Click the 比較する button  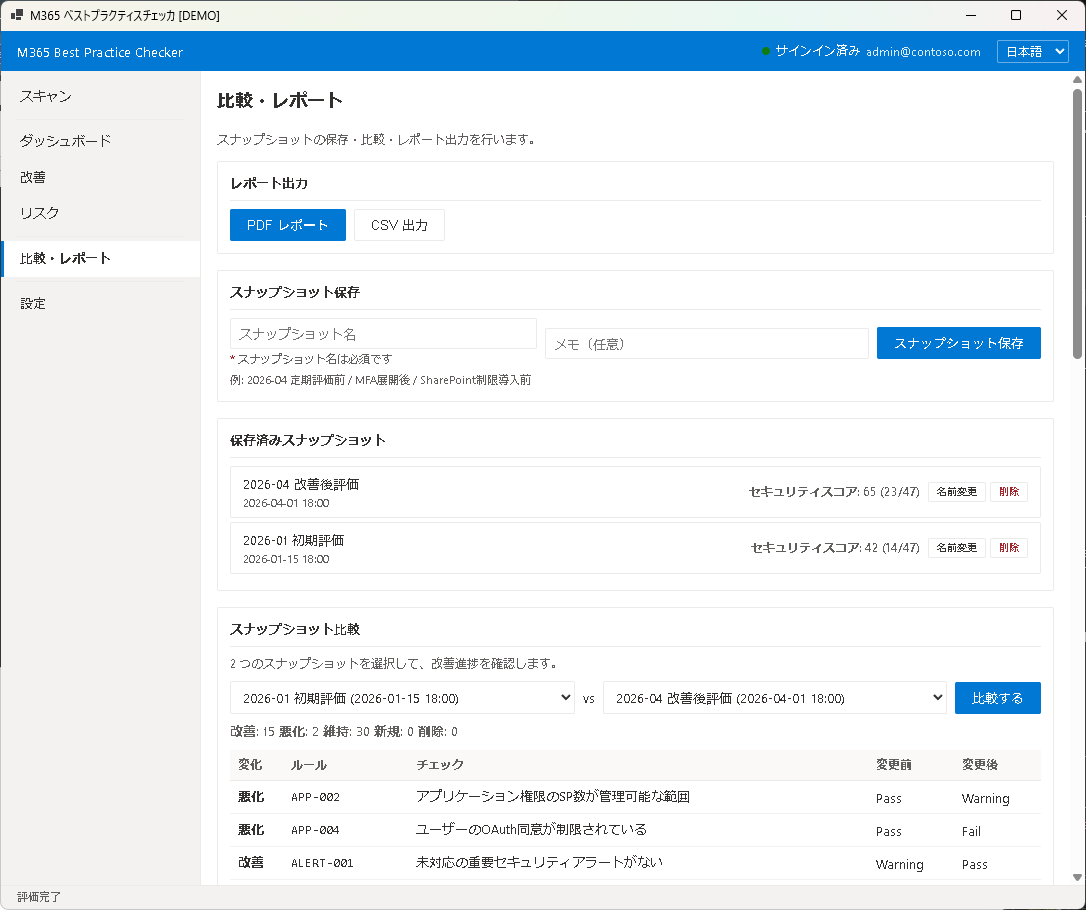tap(997, 698)
